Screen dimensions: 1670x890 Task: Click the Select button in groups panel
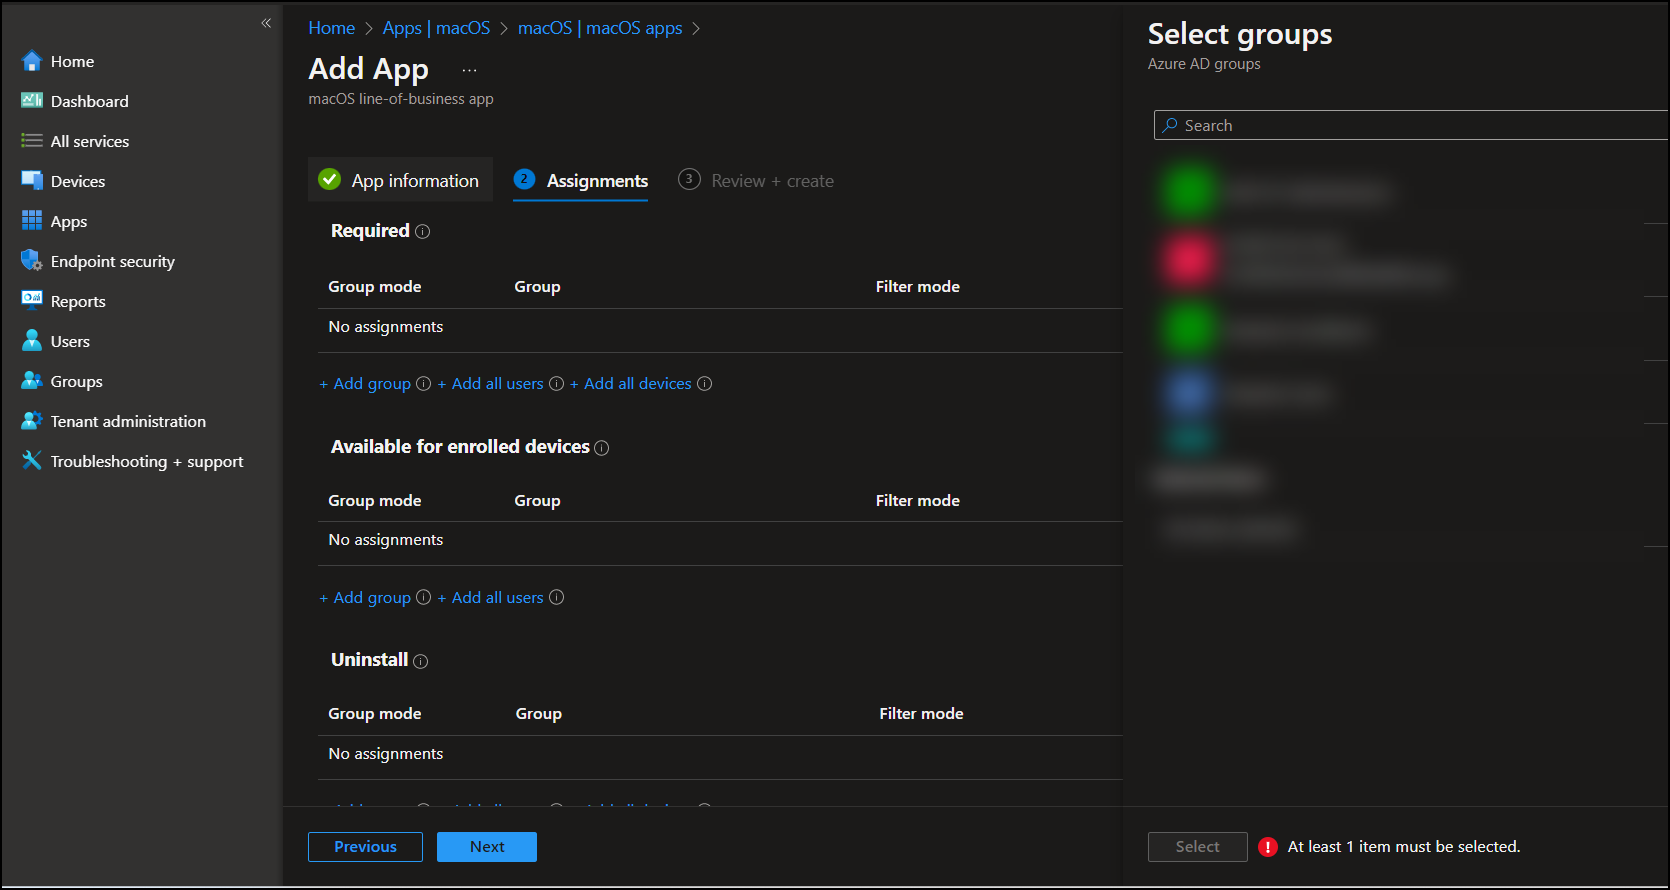coord(1198,847)
